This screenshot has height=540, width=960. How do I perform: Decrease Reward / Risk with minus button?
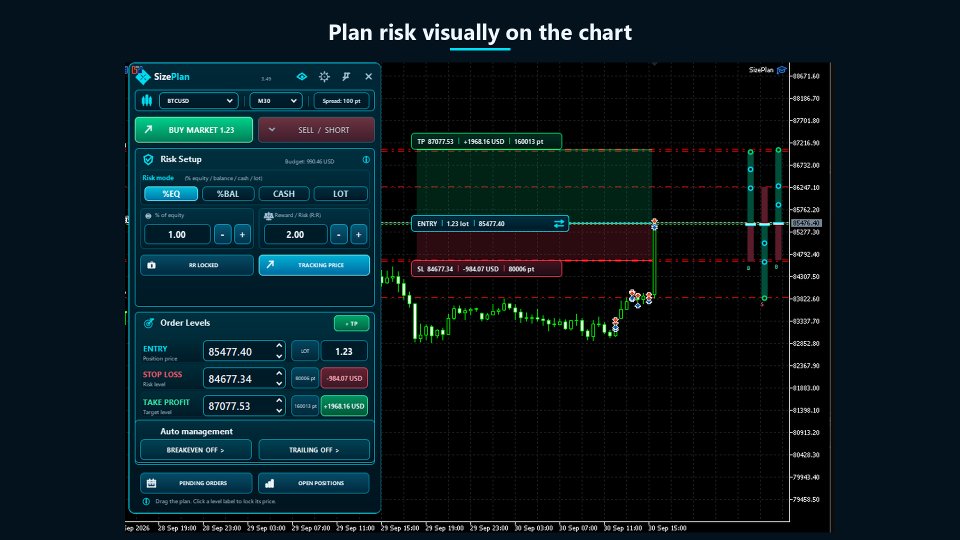coord(339,234)
